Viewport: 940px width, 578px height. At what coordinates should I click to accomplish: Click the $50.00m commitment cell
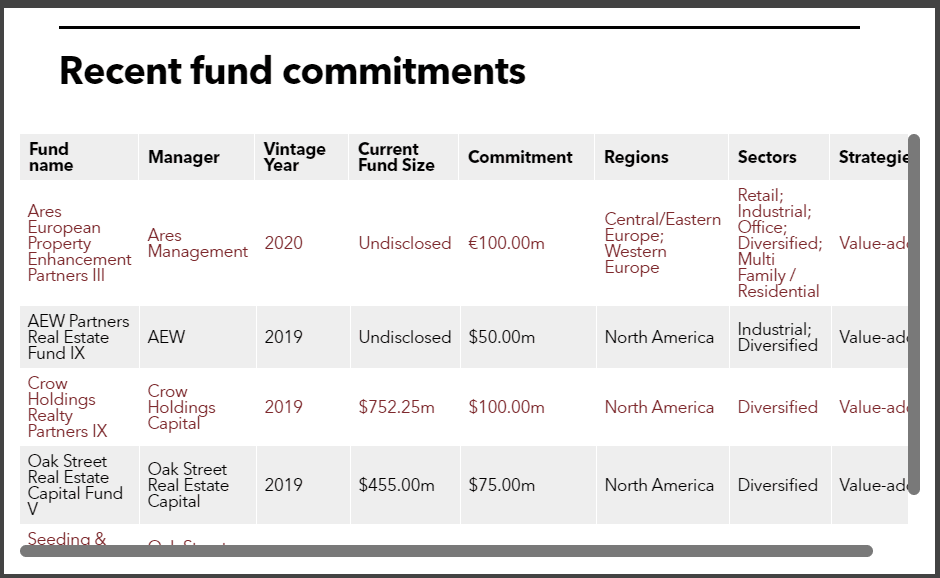(501, 337)
